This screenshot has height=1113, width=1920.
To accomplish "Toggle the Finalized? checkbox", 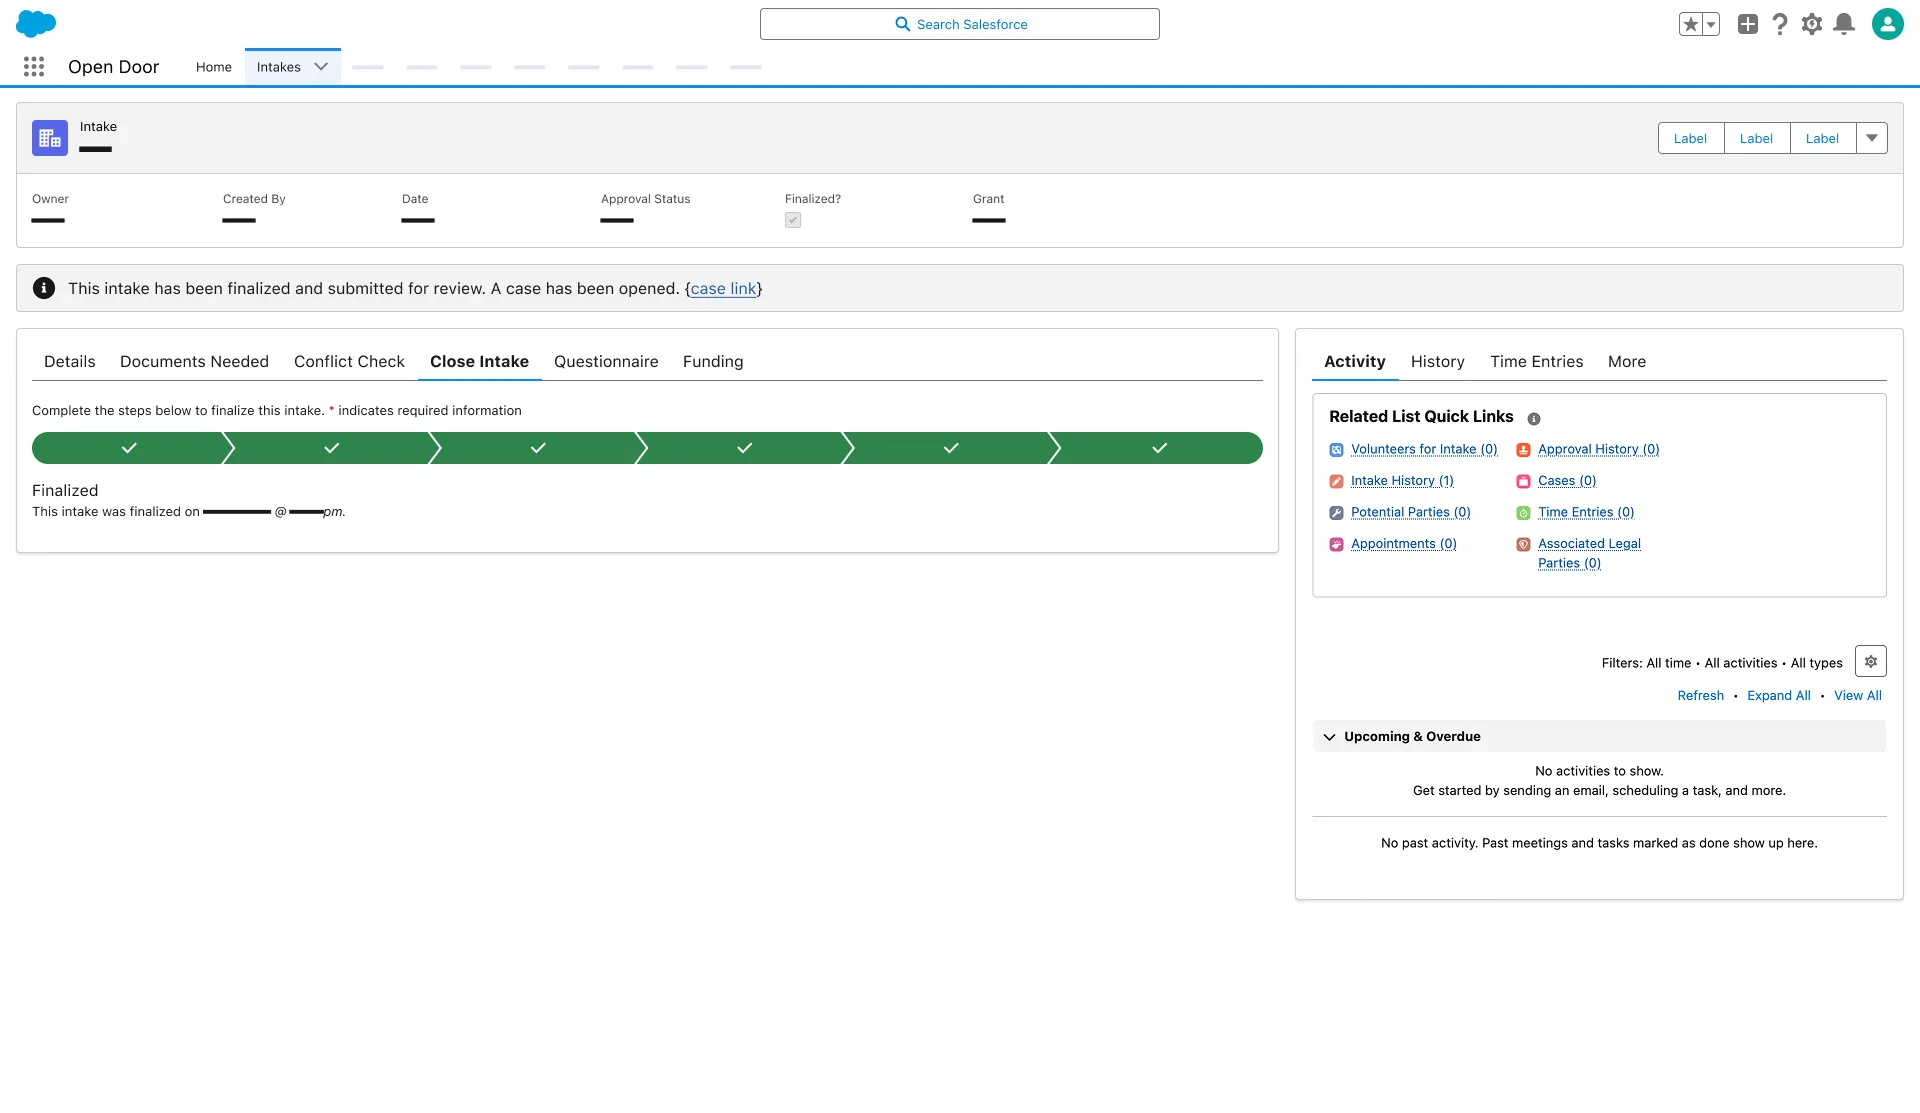I will pyautogui.click(x=793, y=220).
